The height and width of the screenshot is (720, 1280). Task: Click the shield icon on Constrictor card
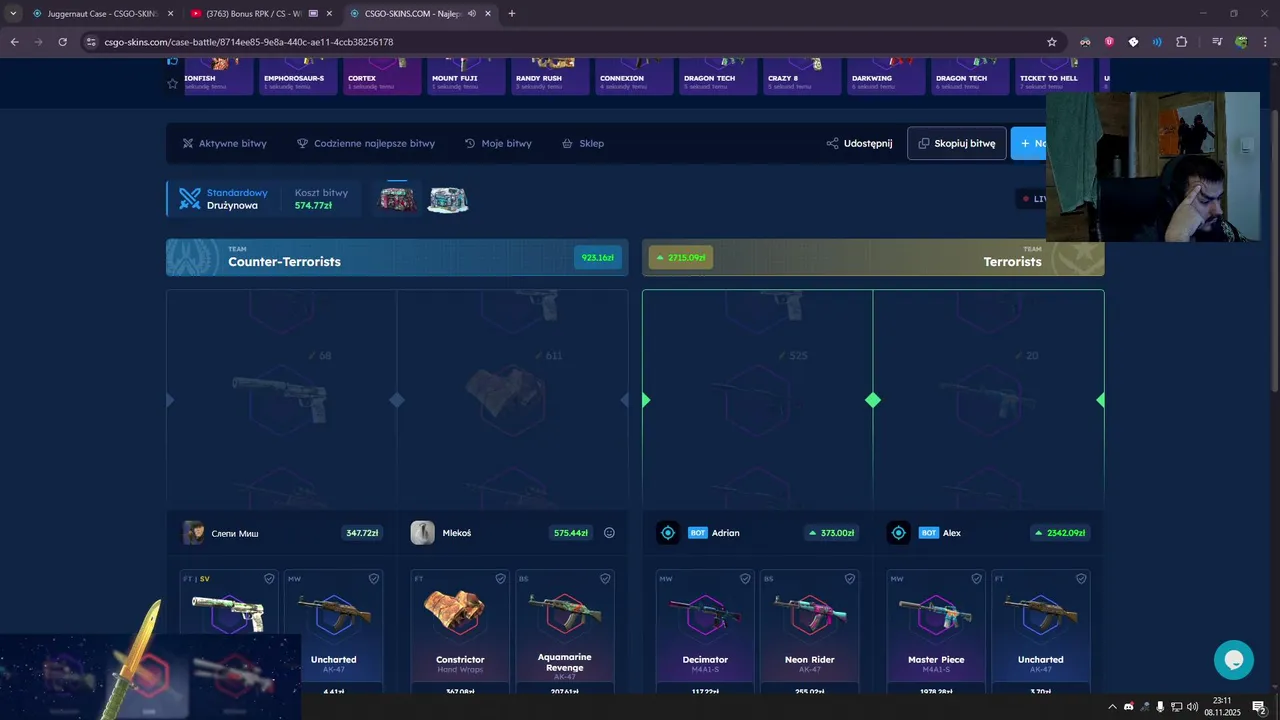pyautogui.click(x=500, y=578)
